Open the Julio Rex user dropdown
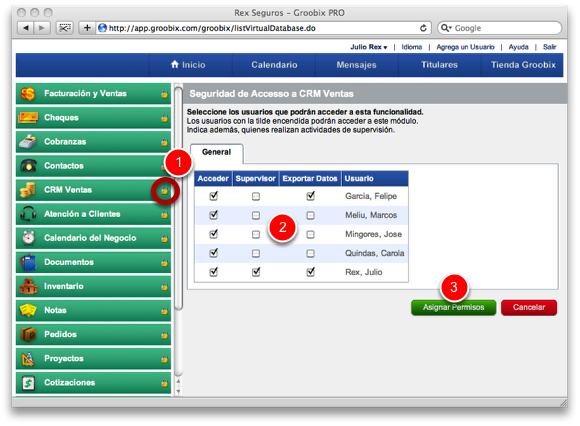Screen dimensions: 580x426 (x=368, y=47)
